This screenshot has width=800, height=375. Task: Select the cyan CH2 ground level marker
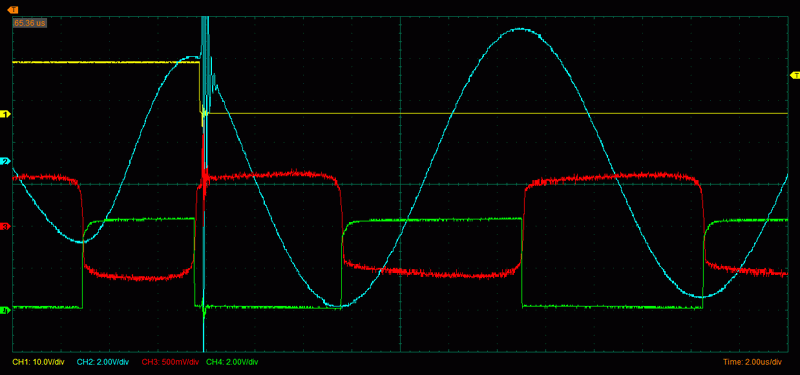coord(6,162)
